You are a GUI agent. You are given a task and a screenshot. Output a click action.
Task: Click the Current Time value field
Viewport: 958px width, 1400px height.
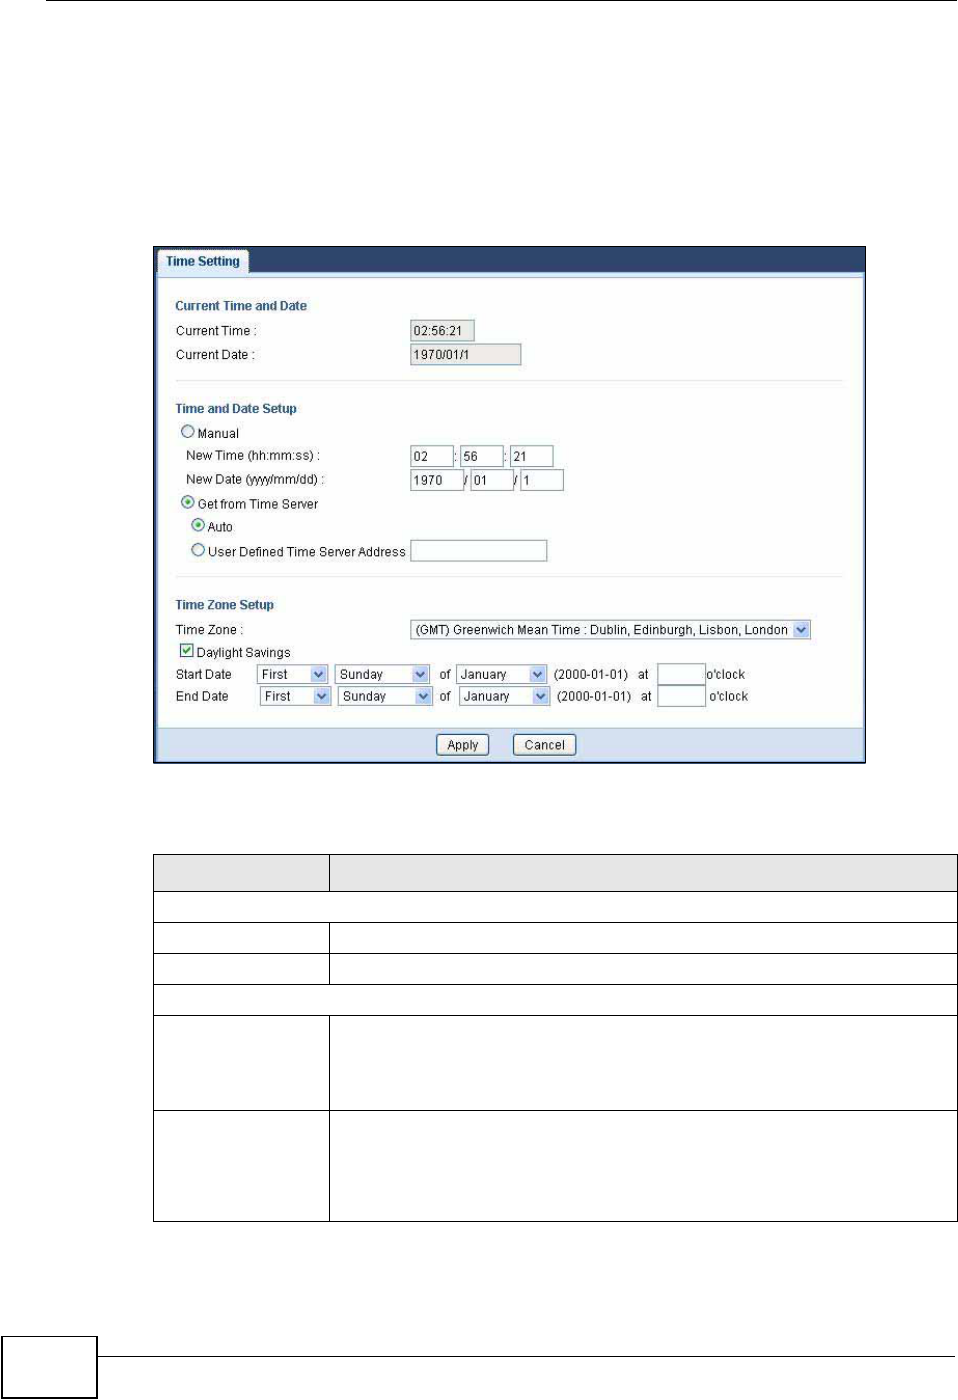442,331
